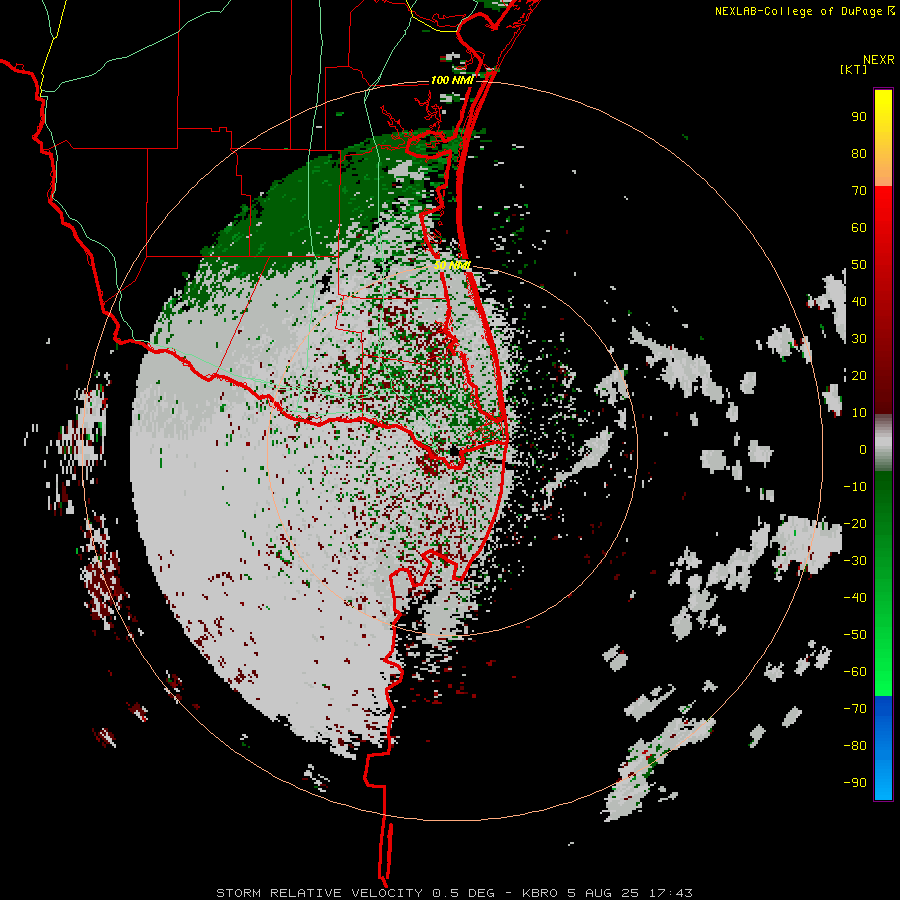The image size is (900, 900).
Task: Click the -30 value on the velocity scale
Action: pos(855,561)
